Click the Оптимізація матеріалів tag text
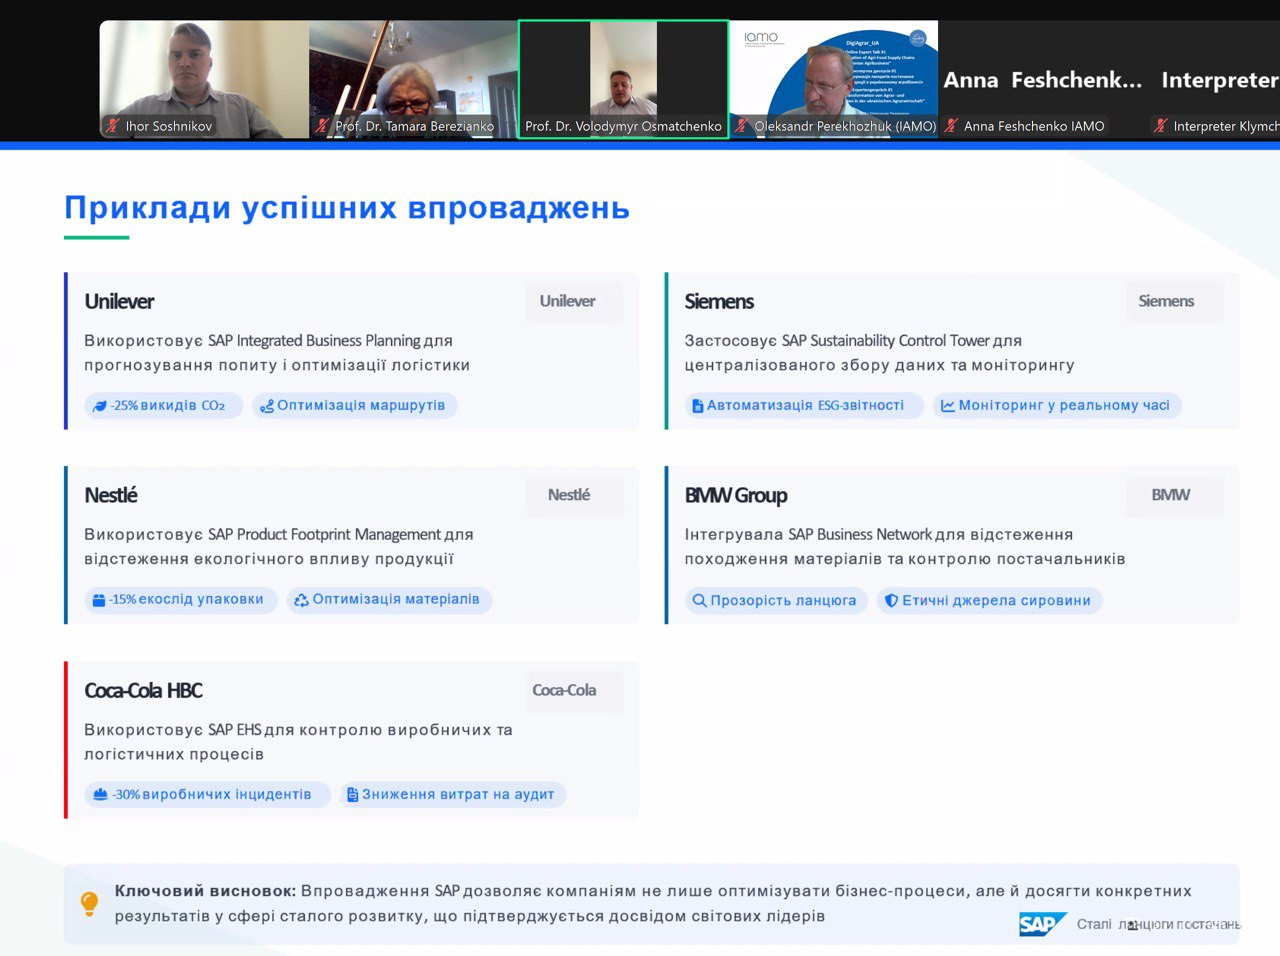 point(396,599)
